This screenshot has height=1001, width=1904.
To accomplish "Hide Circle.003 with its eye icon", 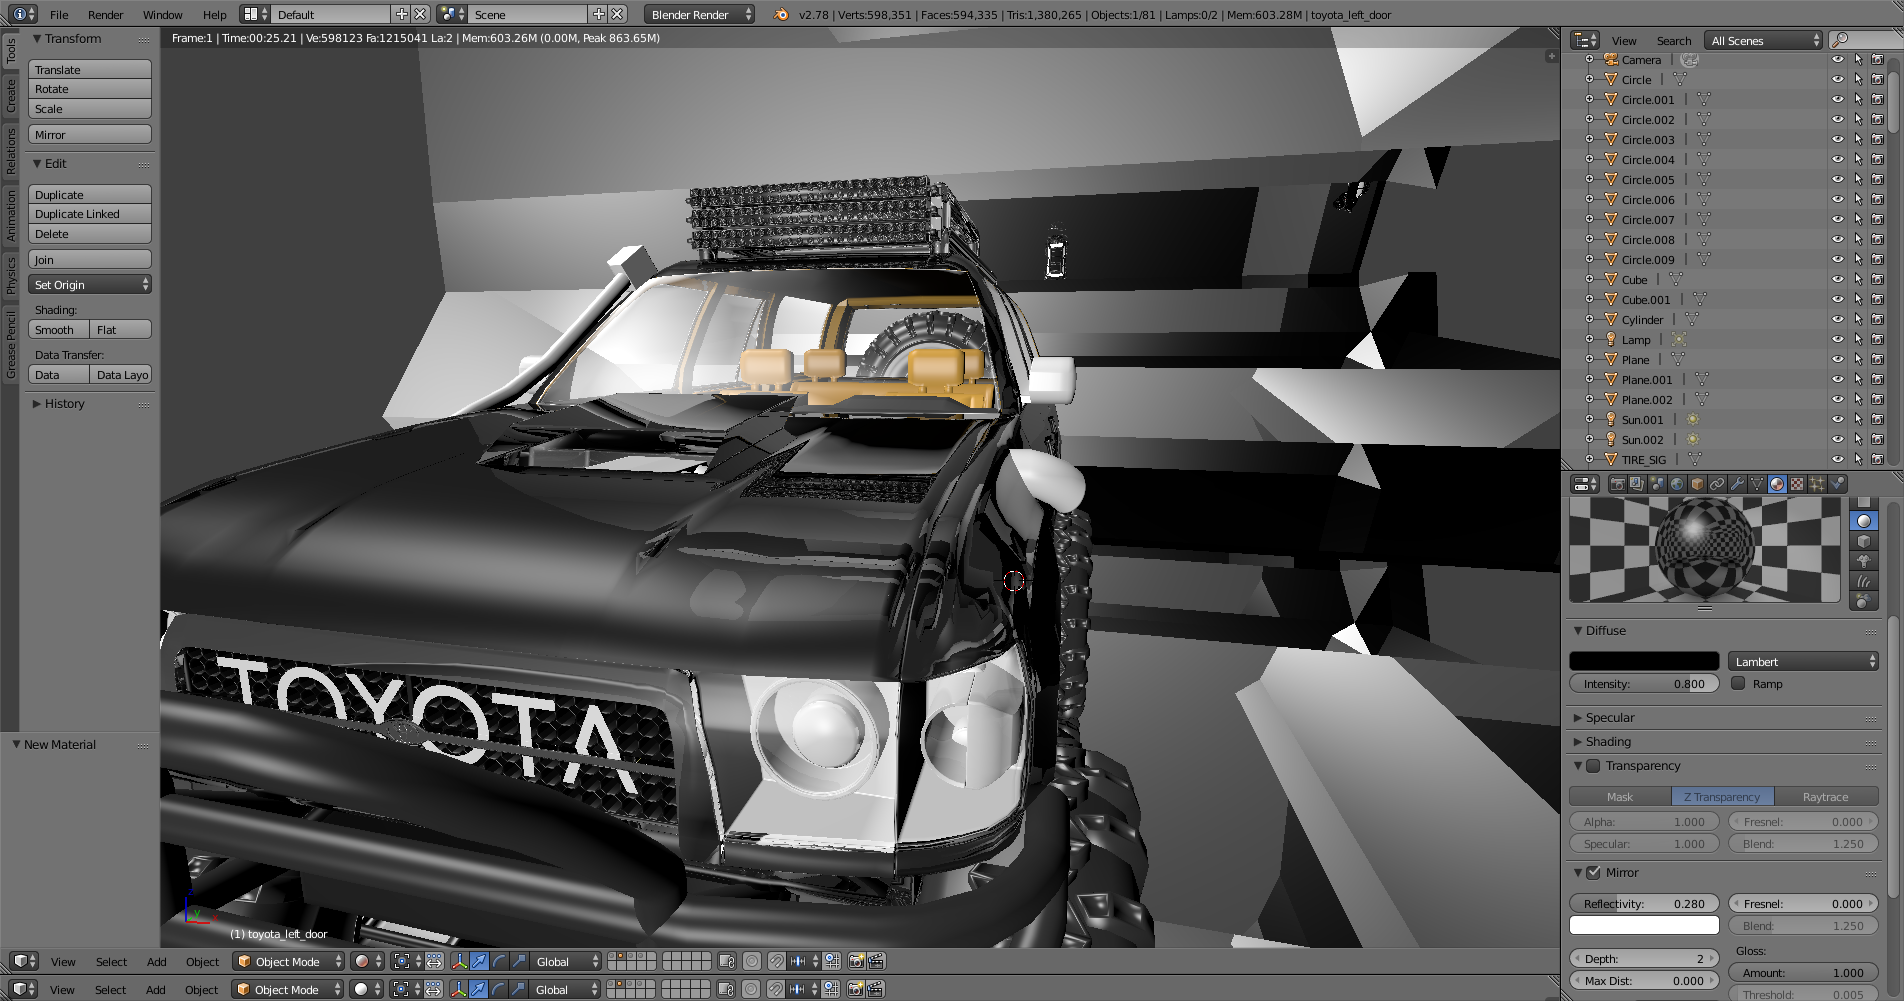I will (x=1837, y=140).
